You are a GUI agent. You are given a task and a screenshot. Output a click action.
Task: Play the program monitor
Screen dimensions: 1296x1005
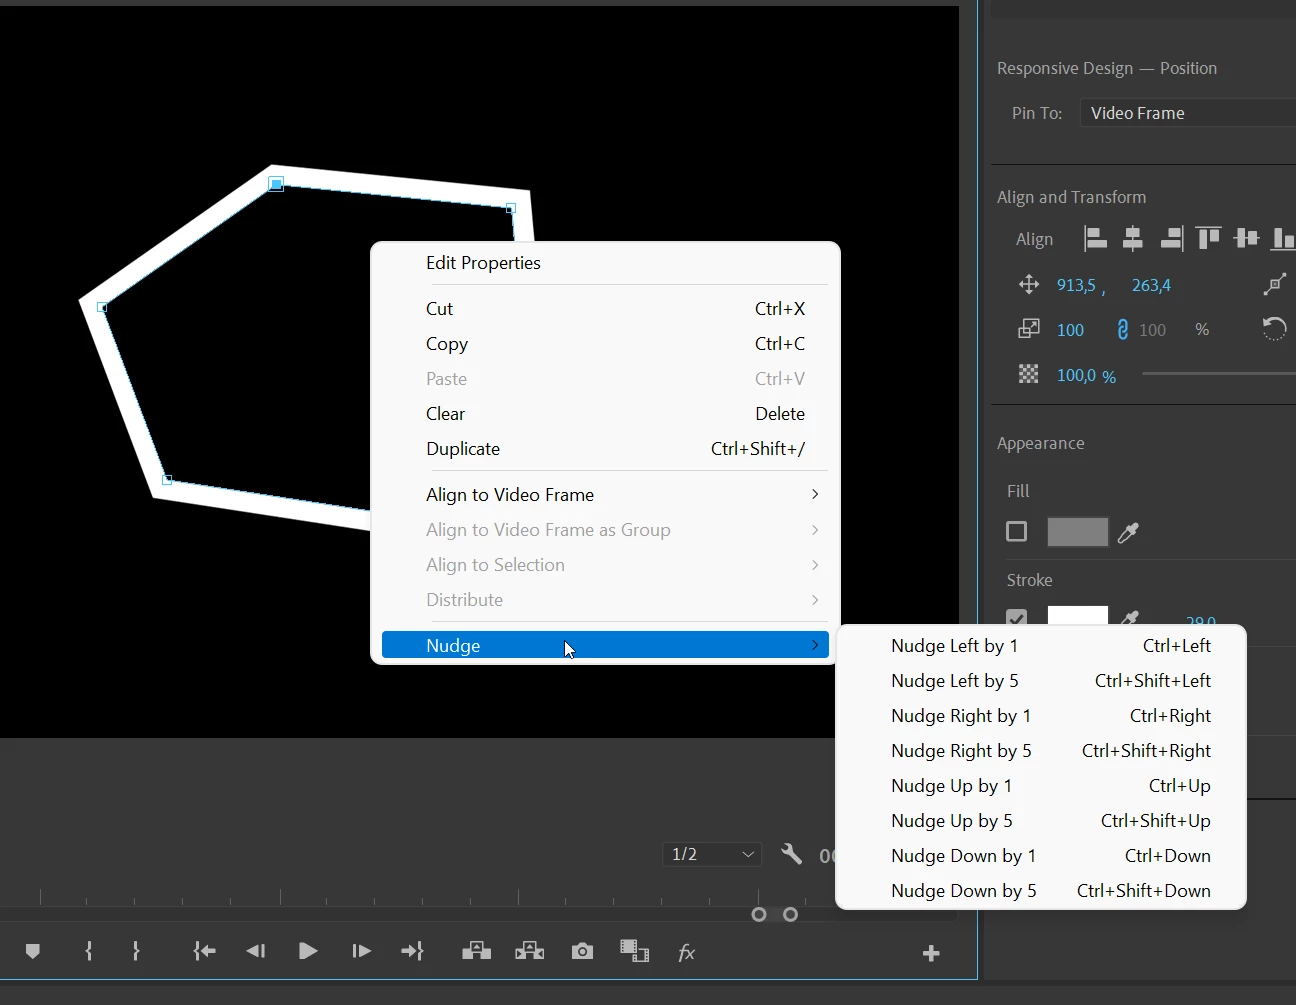coord(308,952)
